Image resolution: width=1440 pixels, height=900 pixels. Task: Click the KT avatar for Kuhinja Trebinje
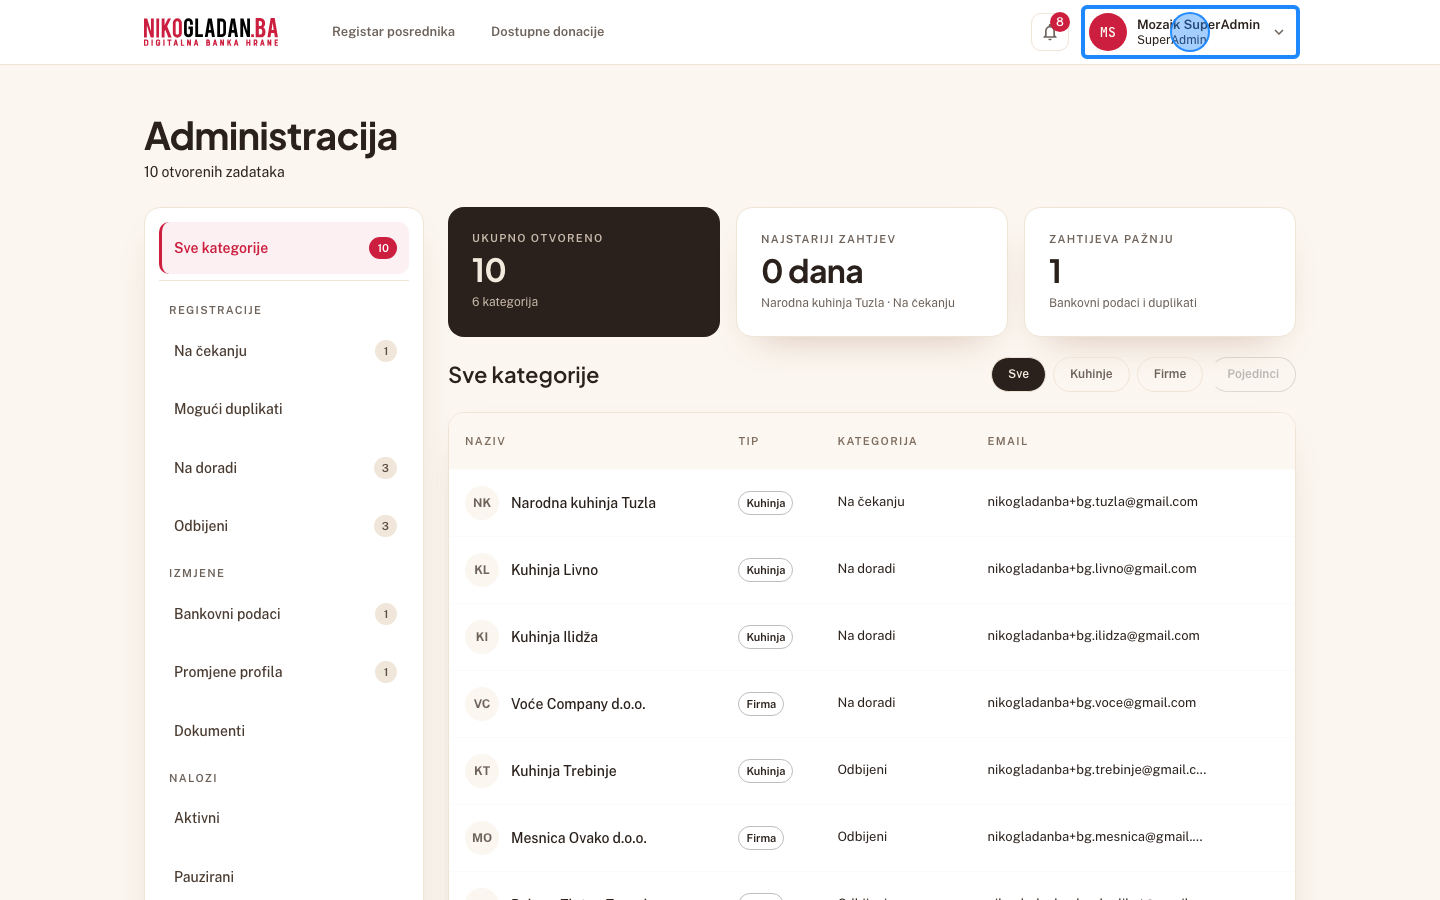pyautogui.click(x=482, y=771)
